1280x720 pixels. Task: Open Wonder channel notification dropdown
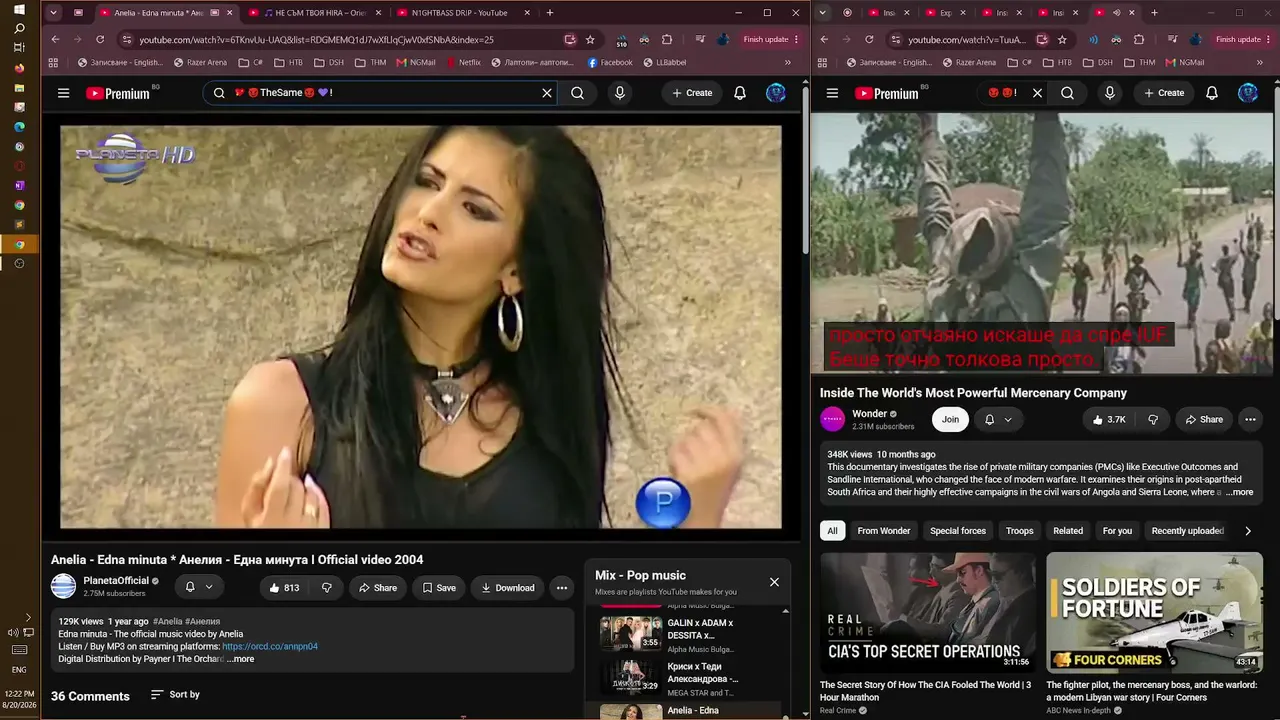tap(998, 420)
